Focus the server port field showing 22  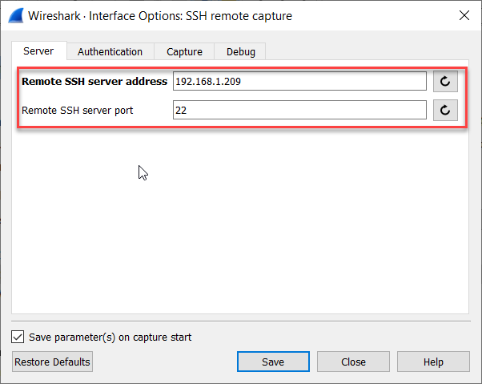[300, 110]
